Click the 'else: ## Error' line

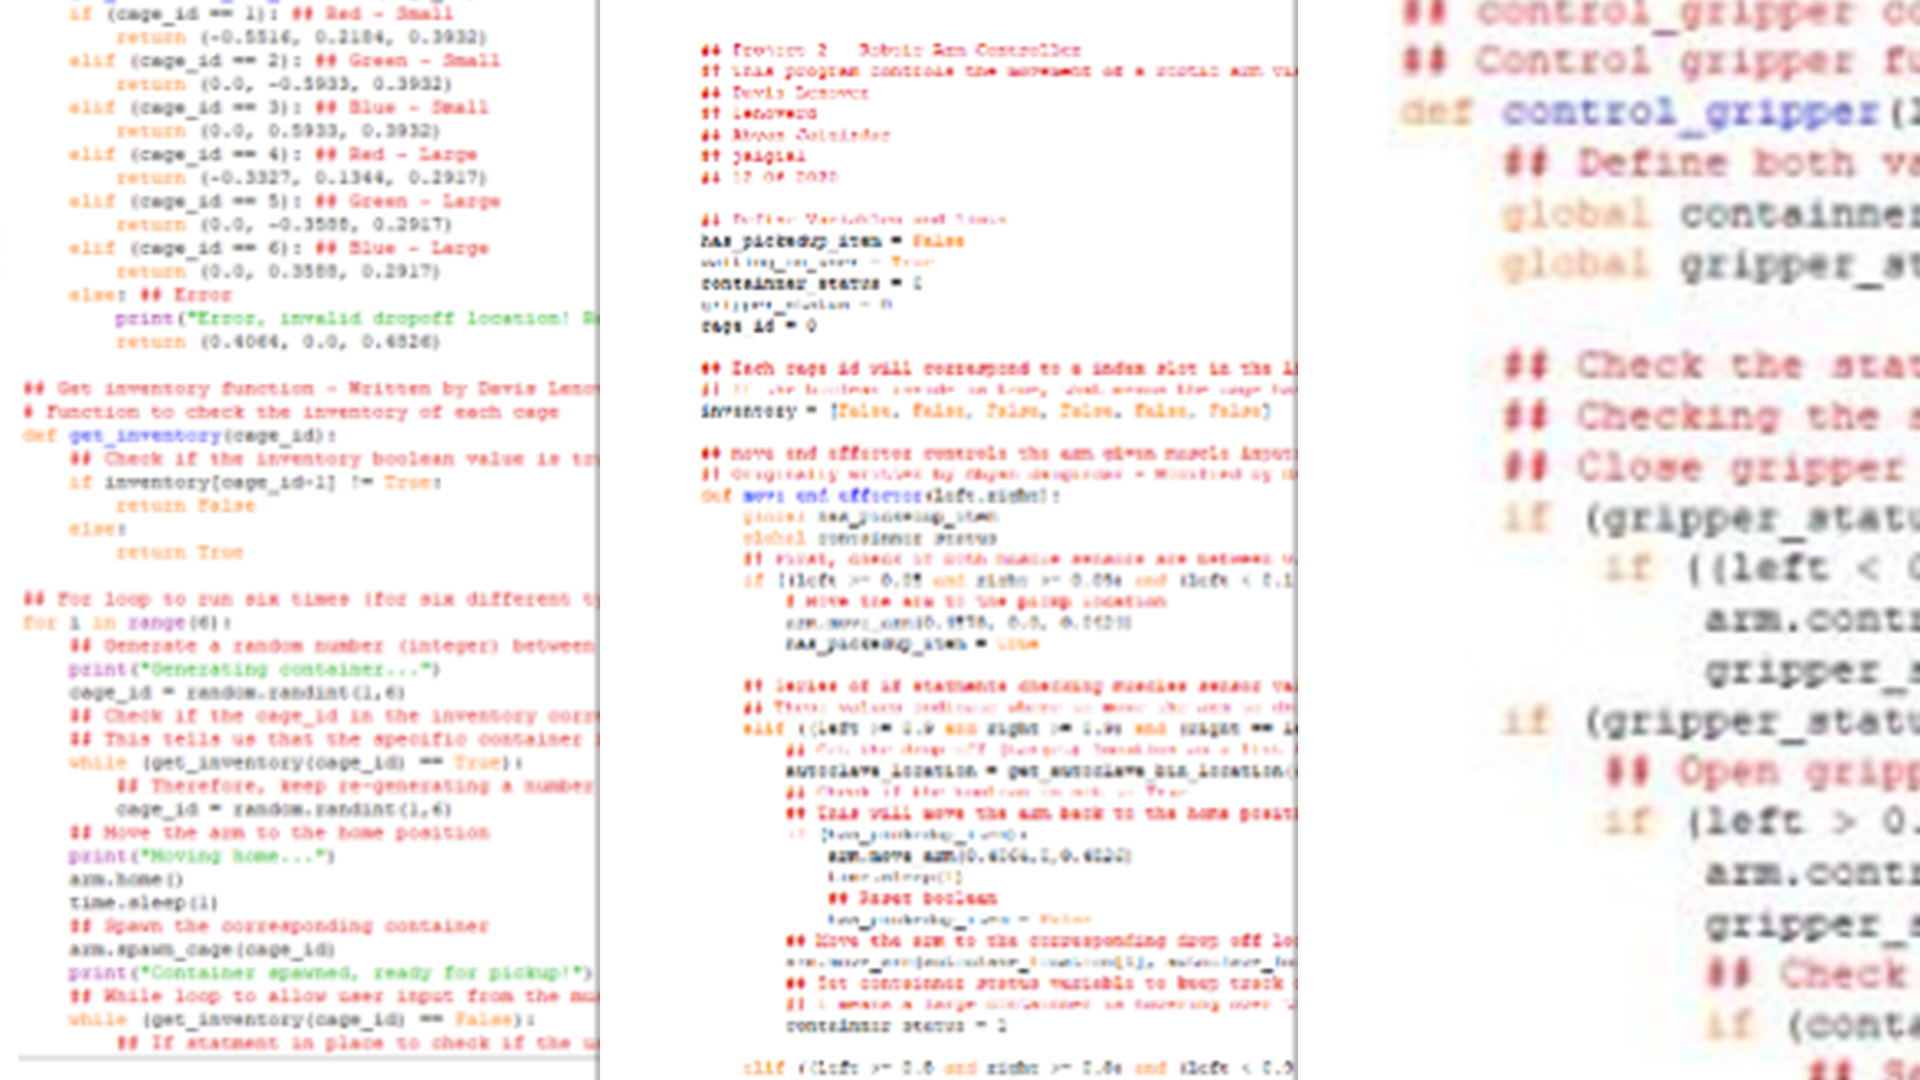[x=150, y=295]
